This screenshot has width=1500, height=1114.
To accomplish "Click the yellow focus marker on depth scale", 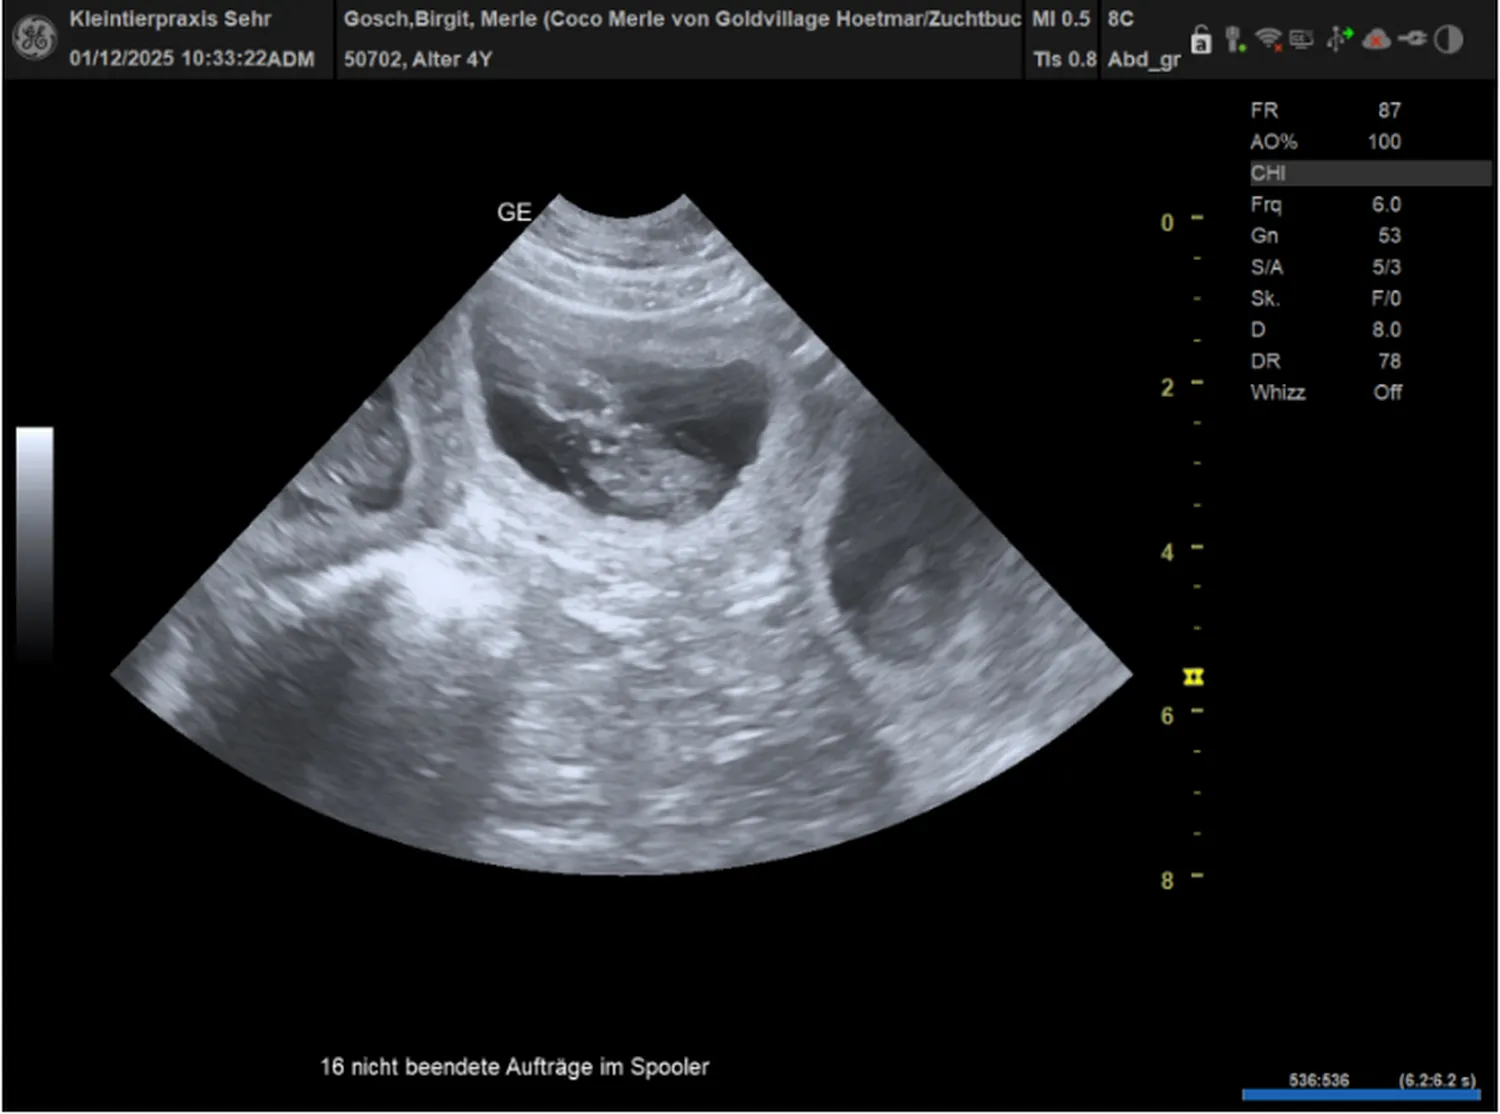I will 1193,677.
